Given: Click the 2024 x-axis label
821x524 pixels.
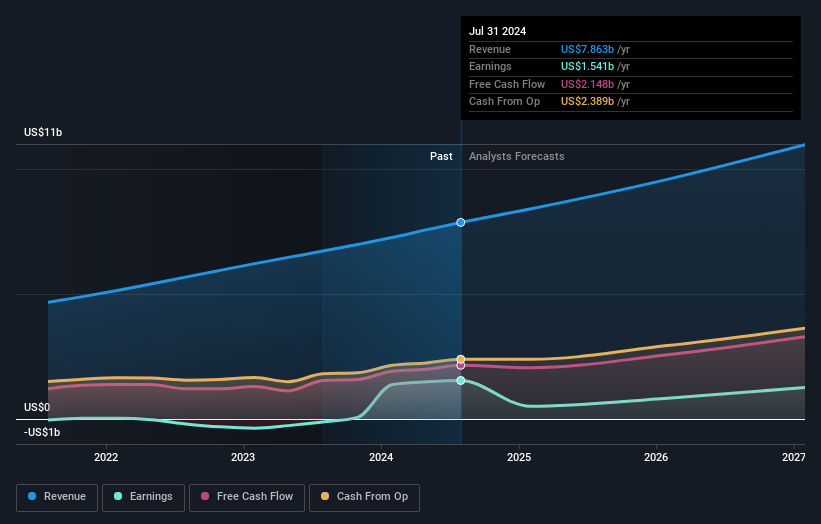Looking at the screenshot, I should coord(381,457).
